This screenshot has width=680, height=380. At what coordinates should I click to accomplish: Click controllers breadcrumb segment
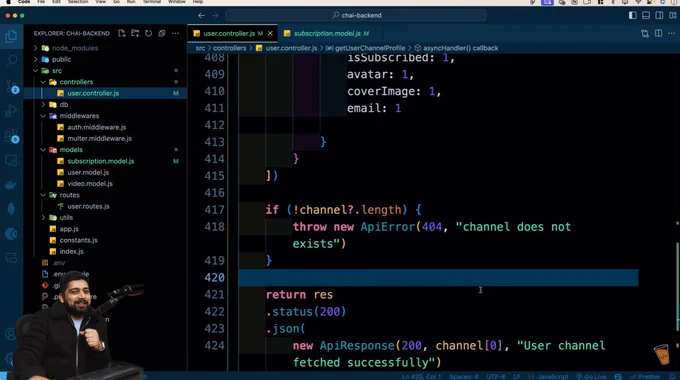click(229, 48)
